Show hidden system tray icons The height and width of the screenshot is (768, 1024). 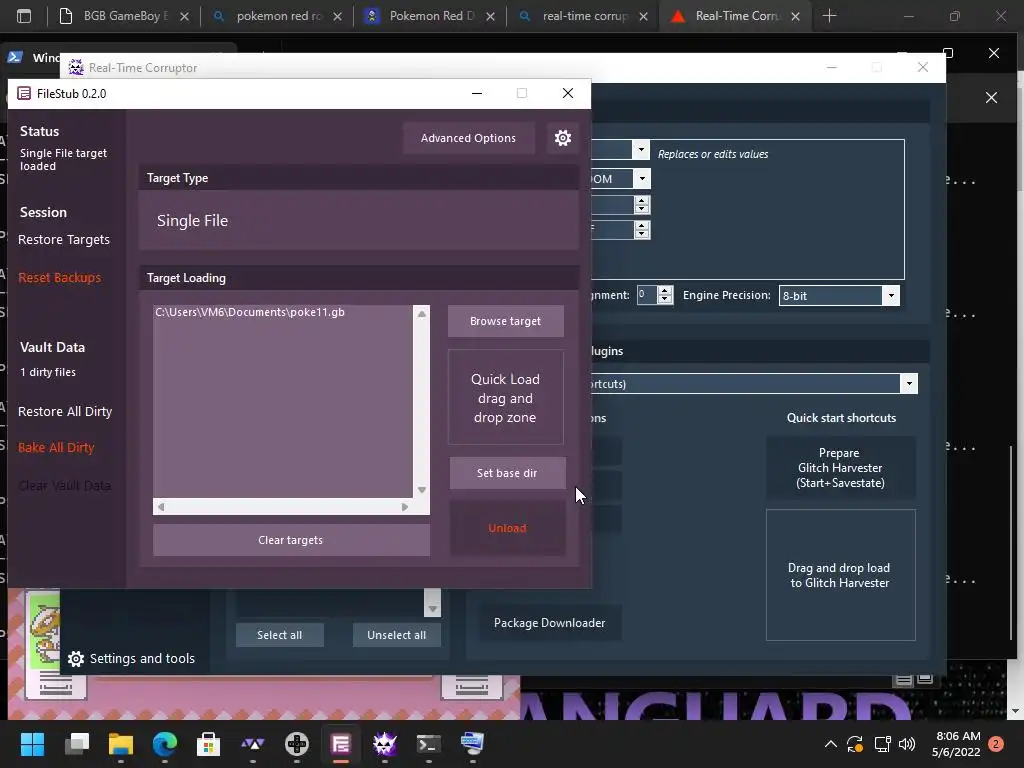click(831, 744)
